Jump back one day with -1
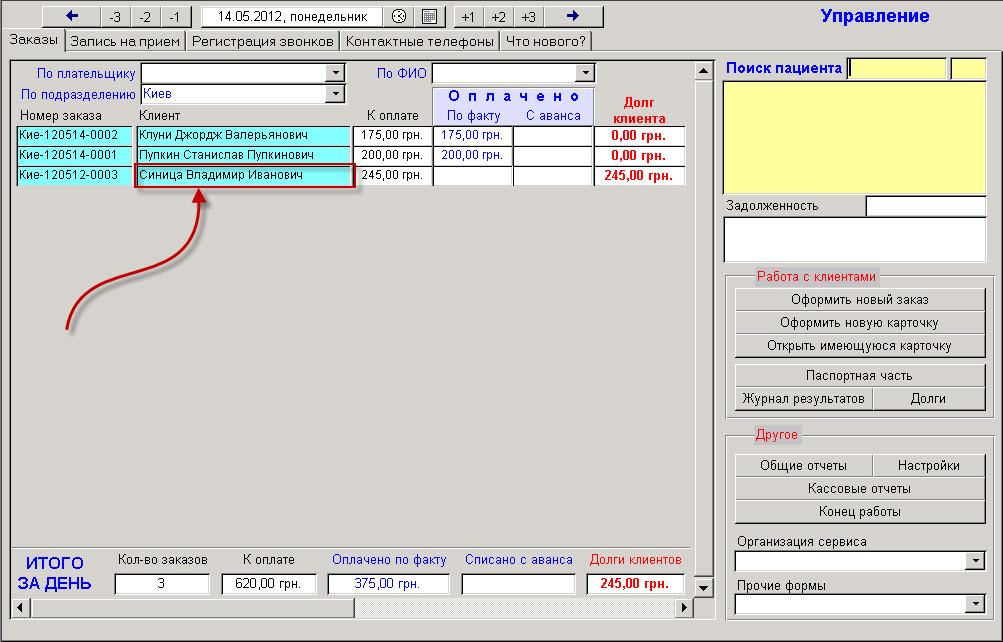 [x=175, y=17]
